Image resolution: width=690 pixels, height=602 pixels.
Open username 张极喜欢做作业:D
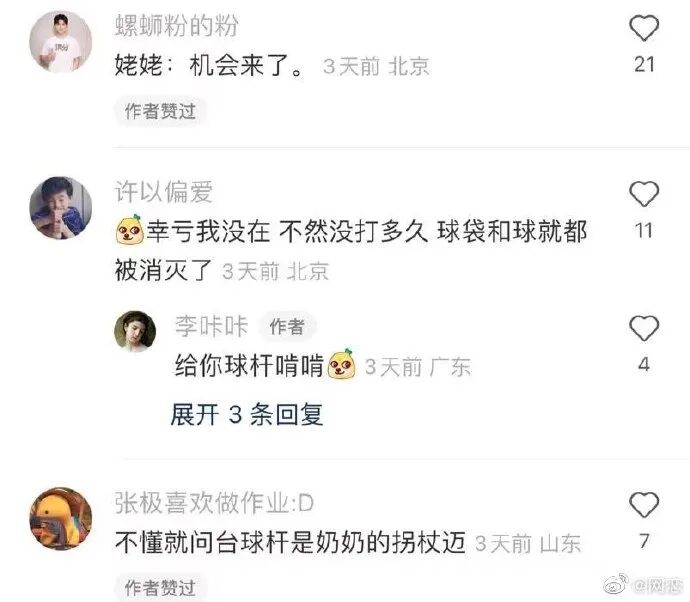pos(214,503)
